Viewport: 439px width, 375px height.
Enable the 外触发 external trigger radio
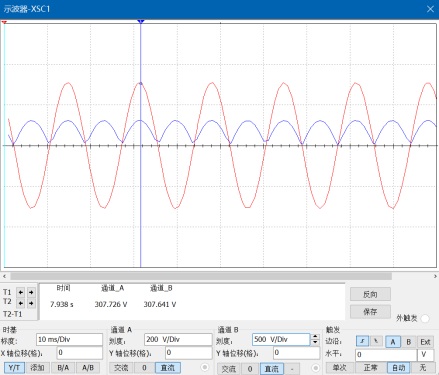425,318
